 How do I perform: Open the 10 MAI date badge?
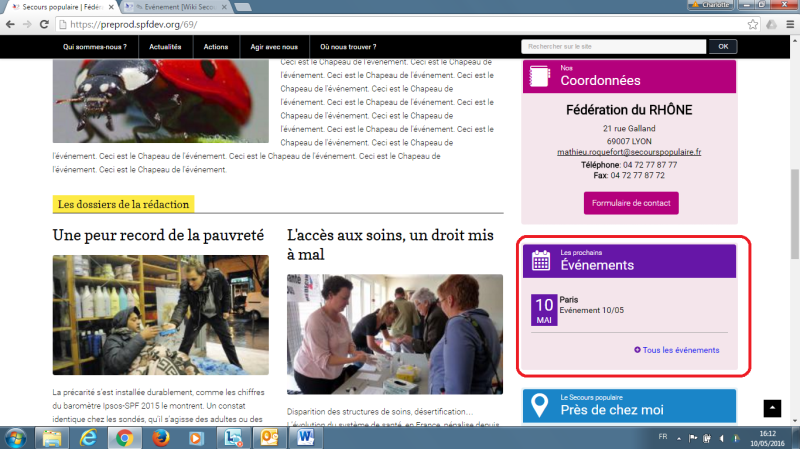coord(544,310)
